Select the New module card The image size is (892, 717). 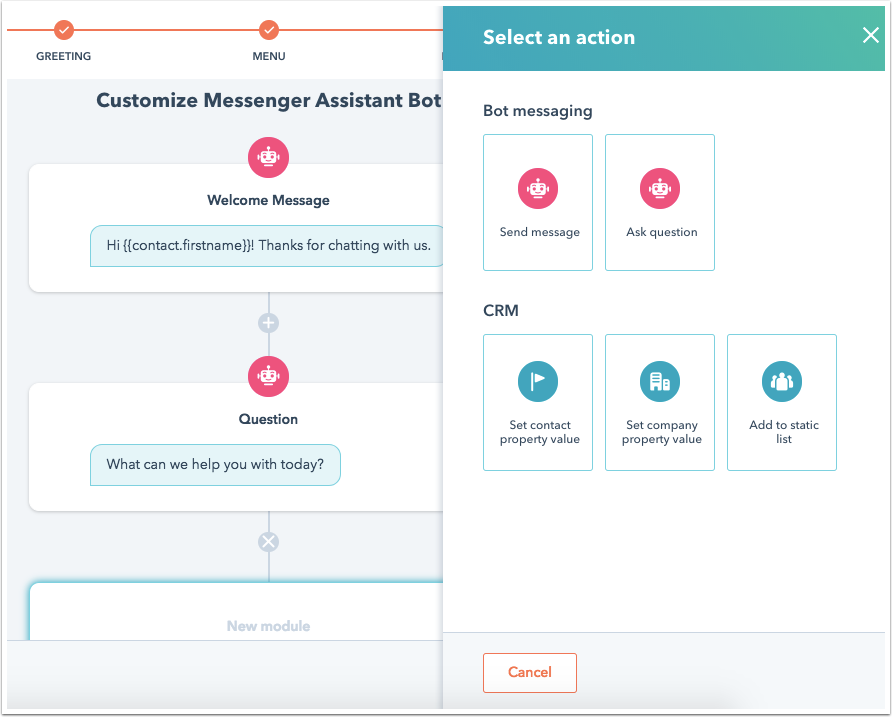coord(236,612)
